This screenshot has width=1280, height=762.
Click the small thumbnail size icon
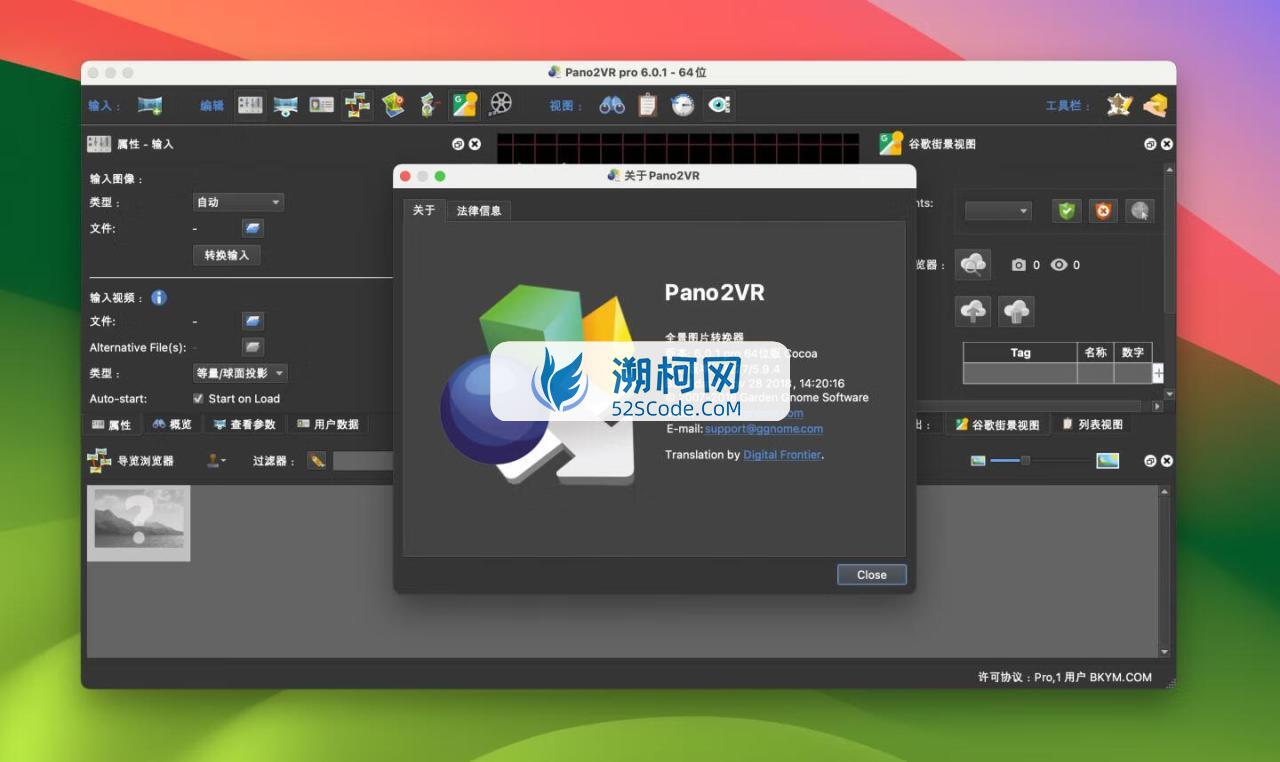(x=978, y=461)
